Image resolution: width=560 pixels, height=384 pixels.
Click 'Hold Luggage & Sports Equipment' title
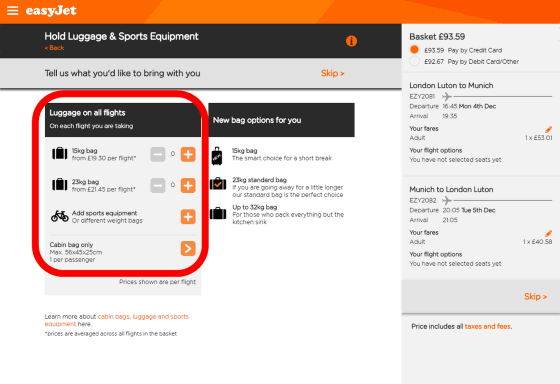pyautogui.click(x=121, y=36)
